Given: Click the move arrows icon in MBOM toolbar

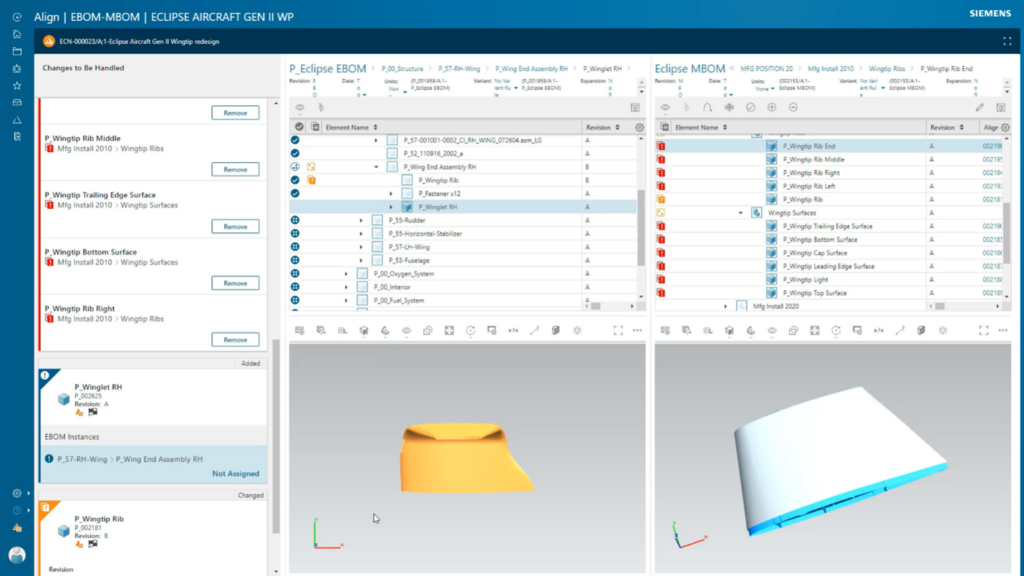Looking at the screenshot, I should click(729, 107).
